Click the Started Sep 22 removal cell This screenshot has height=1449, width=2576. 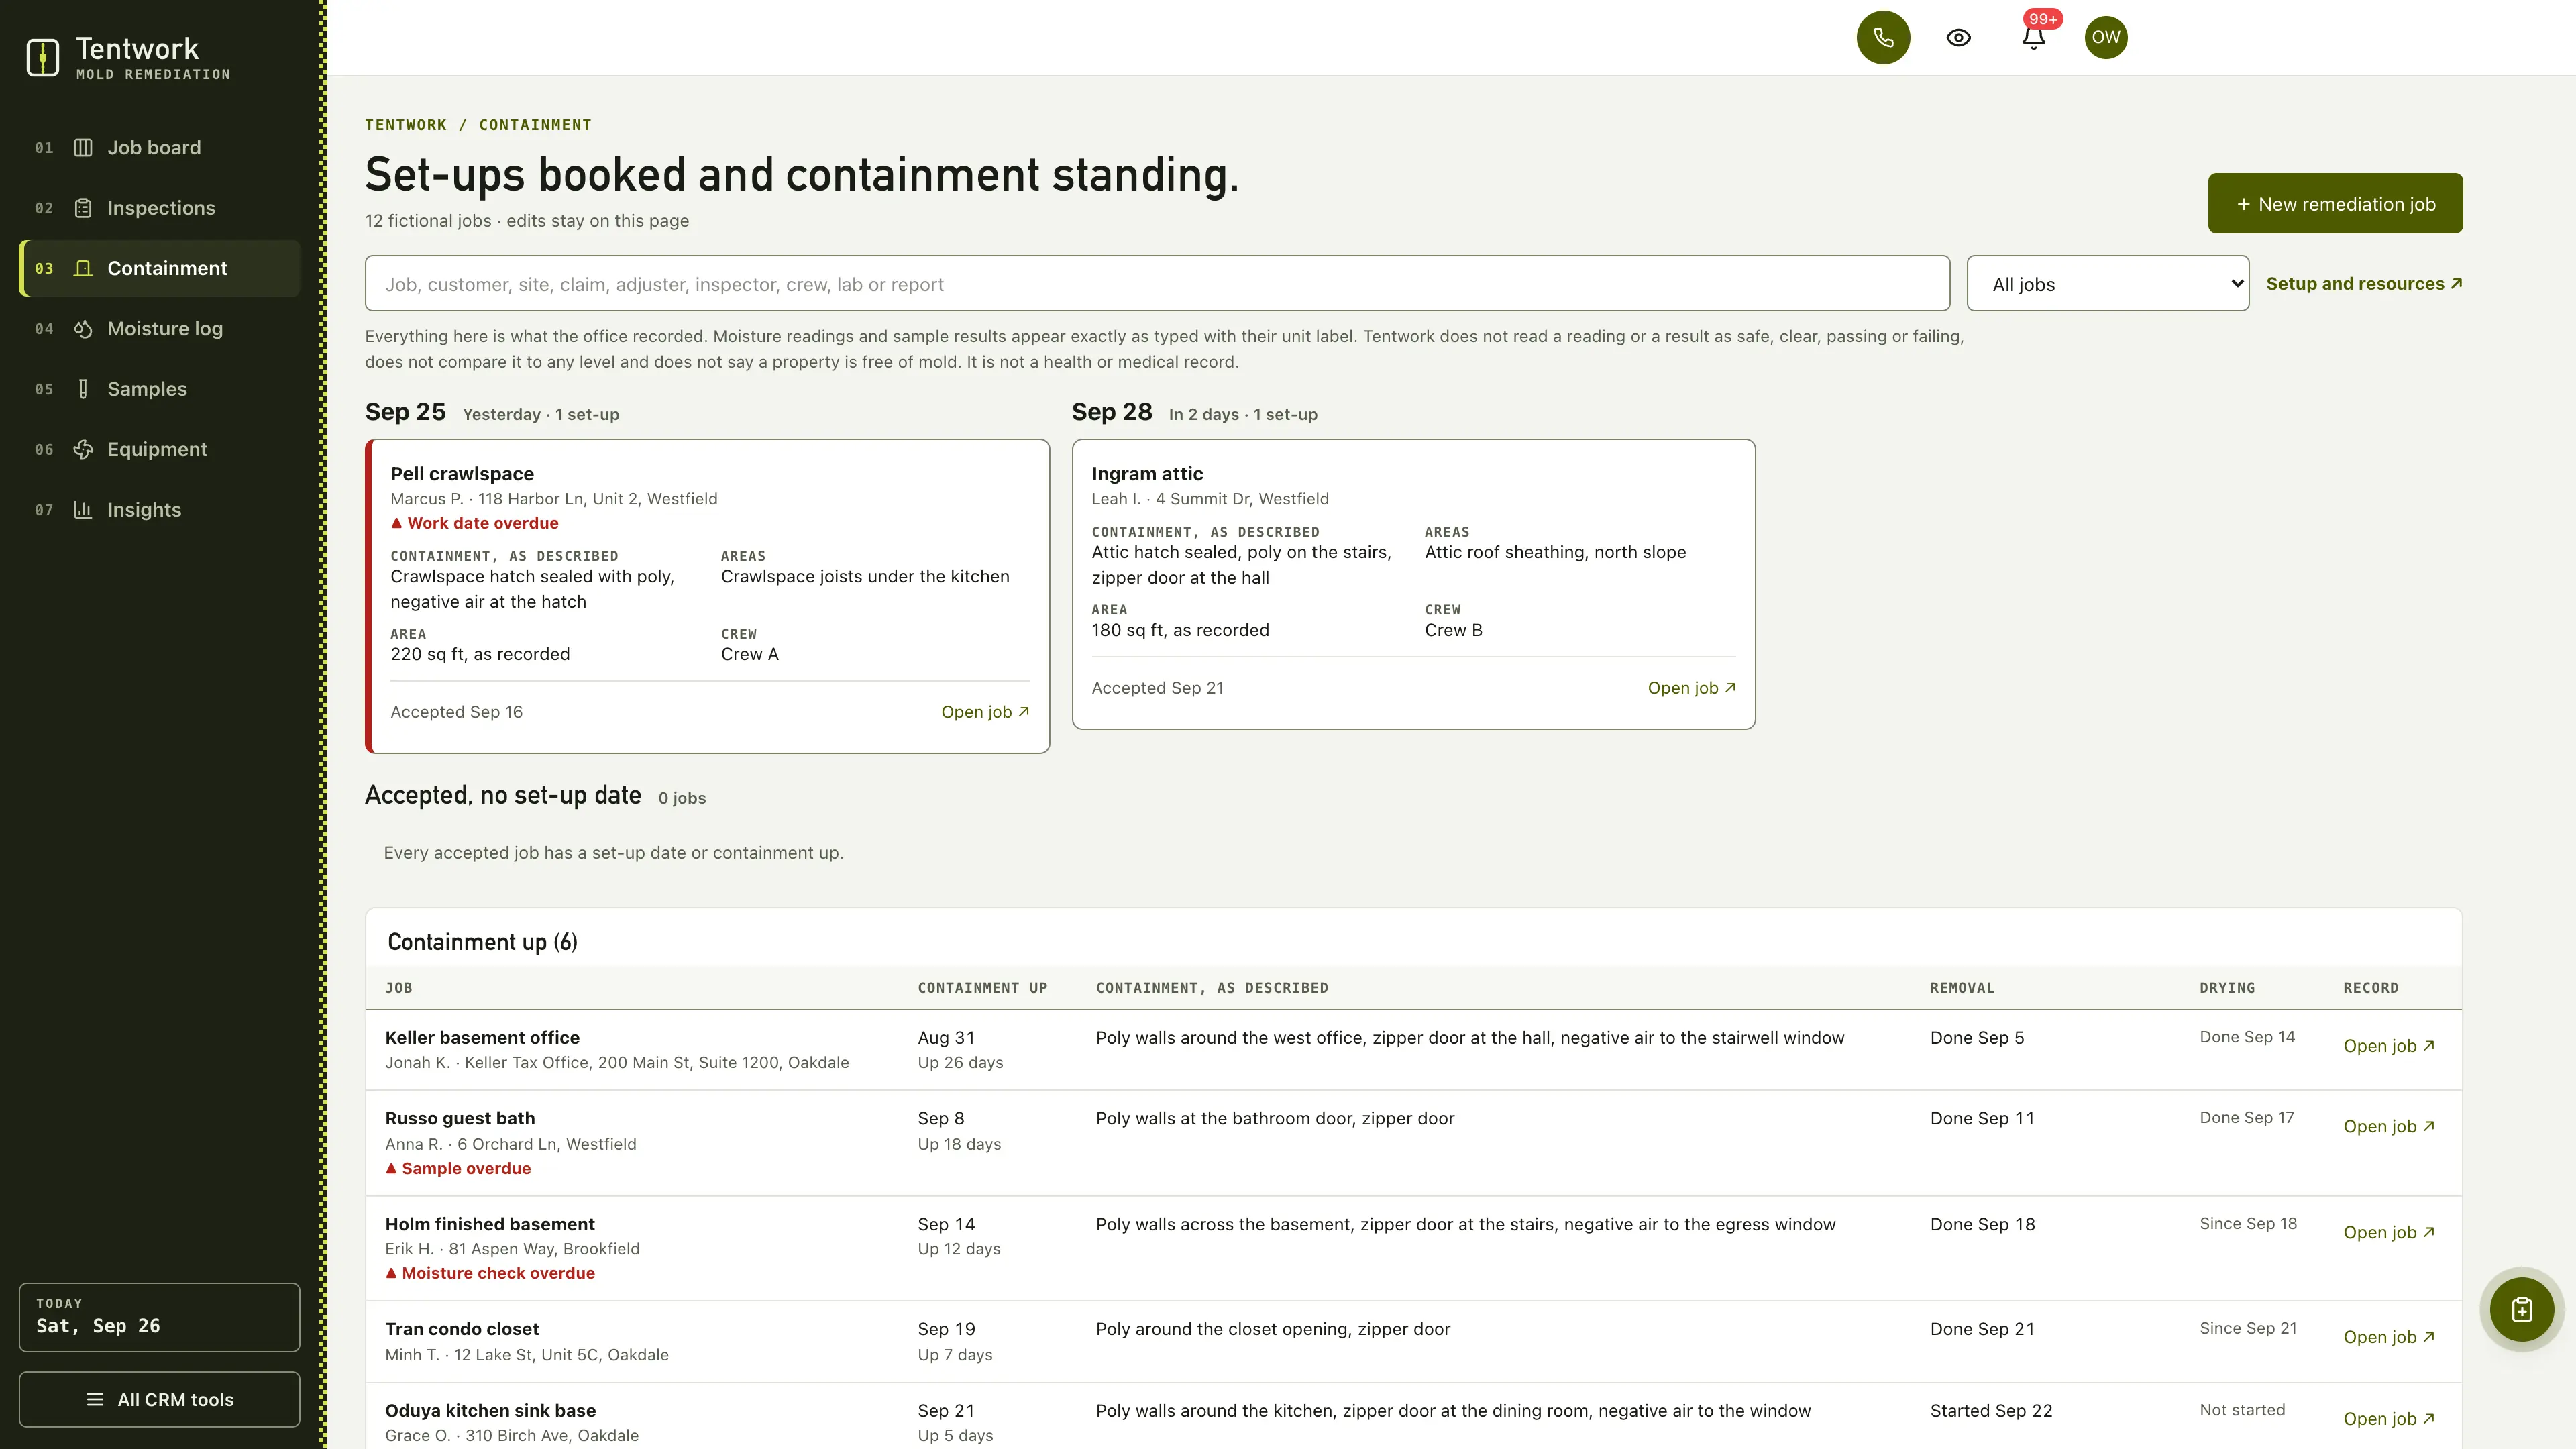click(x=1991, y=1411)
